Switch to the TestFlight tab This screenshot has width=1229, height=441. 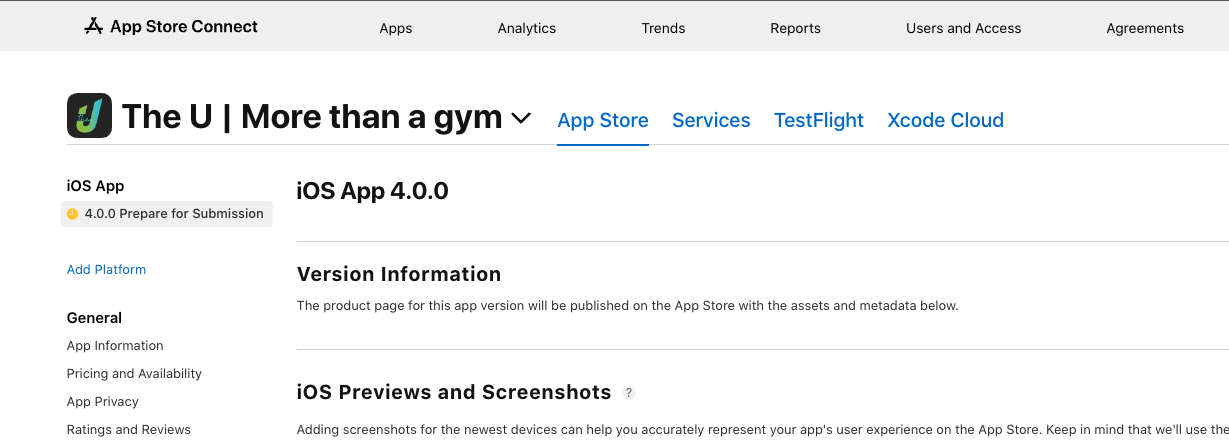(819, 121)
